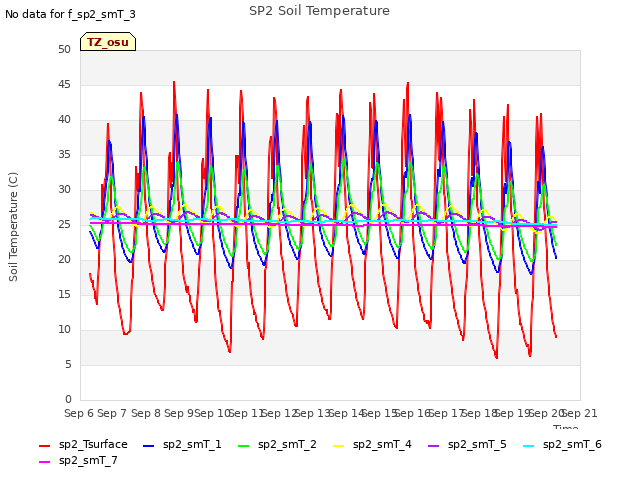The width and height of the screenshot is (640, 480).
Task: Click blue sp2_smT_1 legend color marker
Action: pyautogui.click(x=149, y=446)
